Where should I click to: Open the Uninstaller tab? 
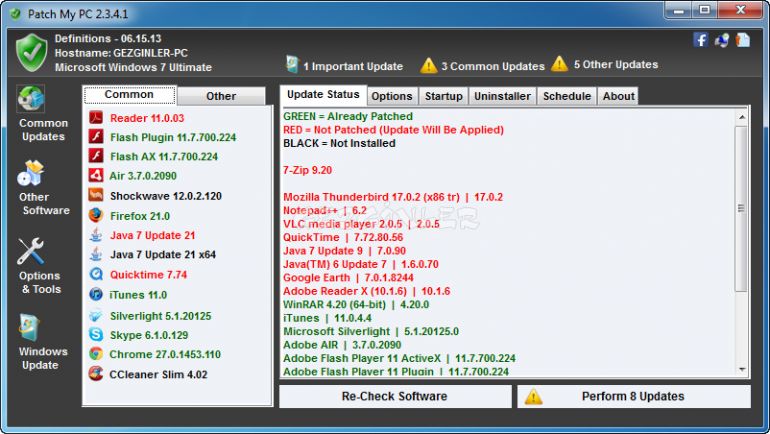click(x=502, y=96)
